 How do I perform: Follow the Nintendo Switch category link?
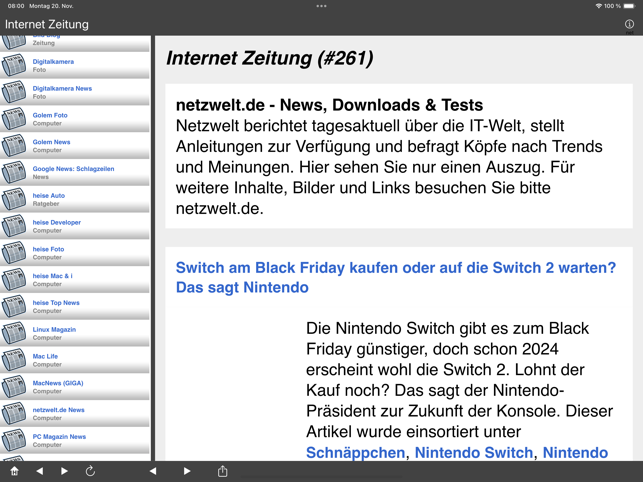coord(474,452)
